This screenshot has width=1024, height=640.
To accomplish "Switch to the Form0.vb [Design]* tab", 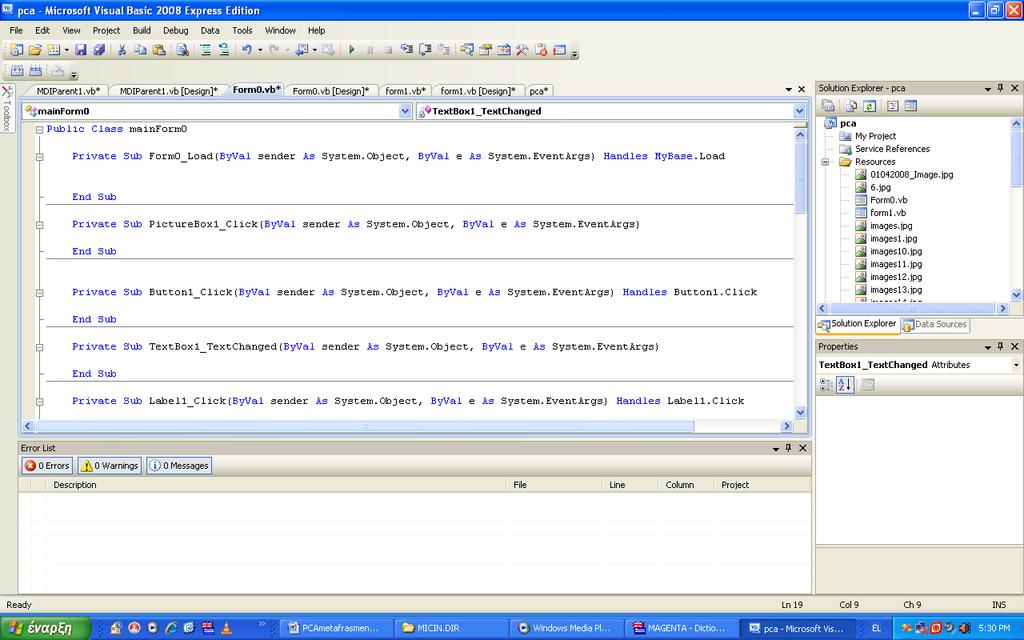I will click(x=330, y=91).
